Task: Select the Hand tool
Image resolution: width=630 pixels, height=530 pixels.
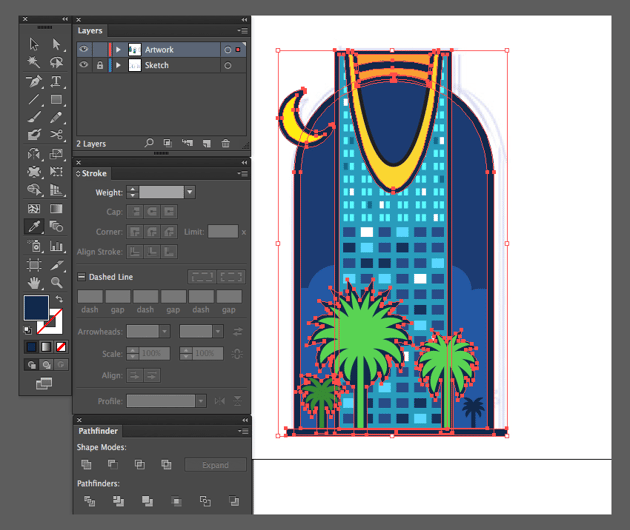Action: click(34, 283)
